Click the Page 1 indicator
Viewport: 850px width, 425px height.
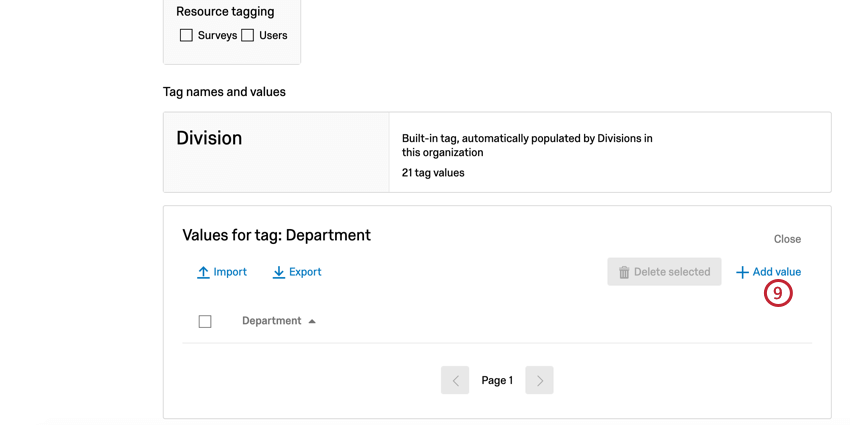coord(497,381)
